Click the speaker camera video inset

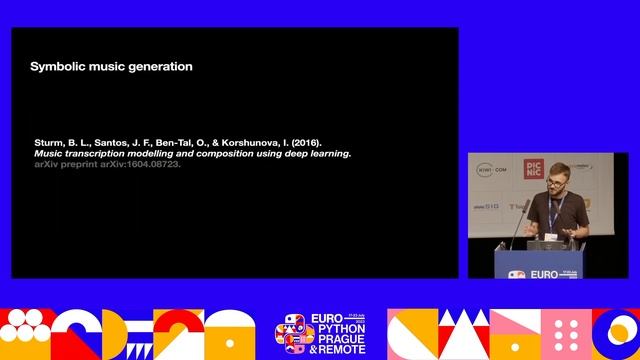coord(548,216)
